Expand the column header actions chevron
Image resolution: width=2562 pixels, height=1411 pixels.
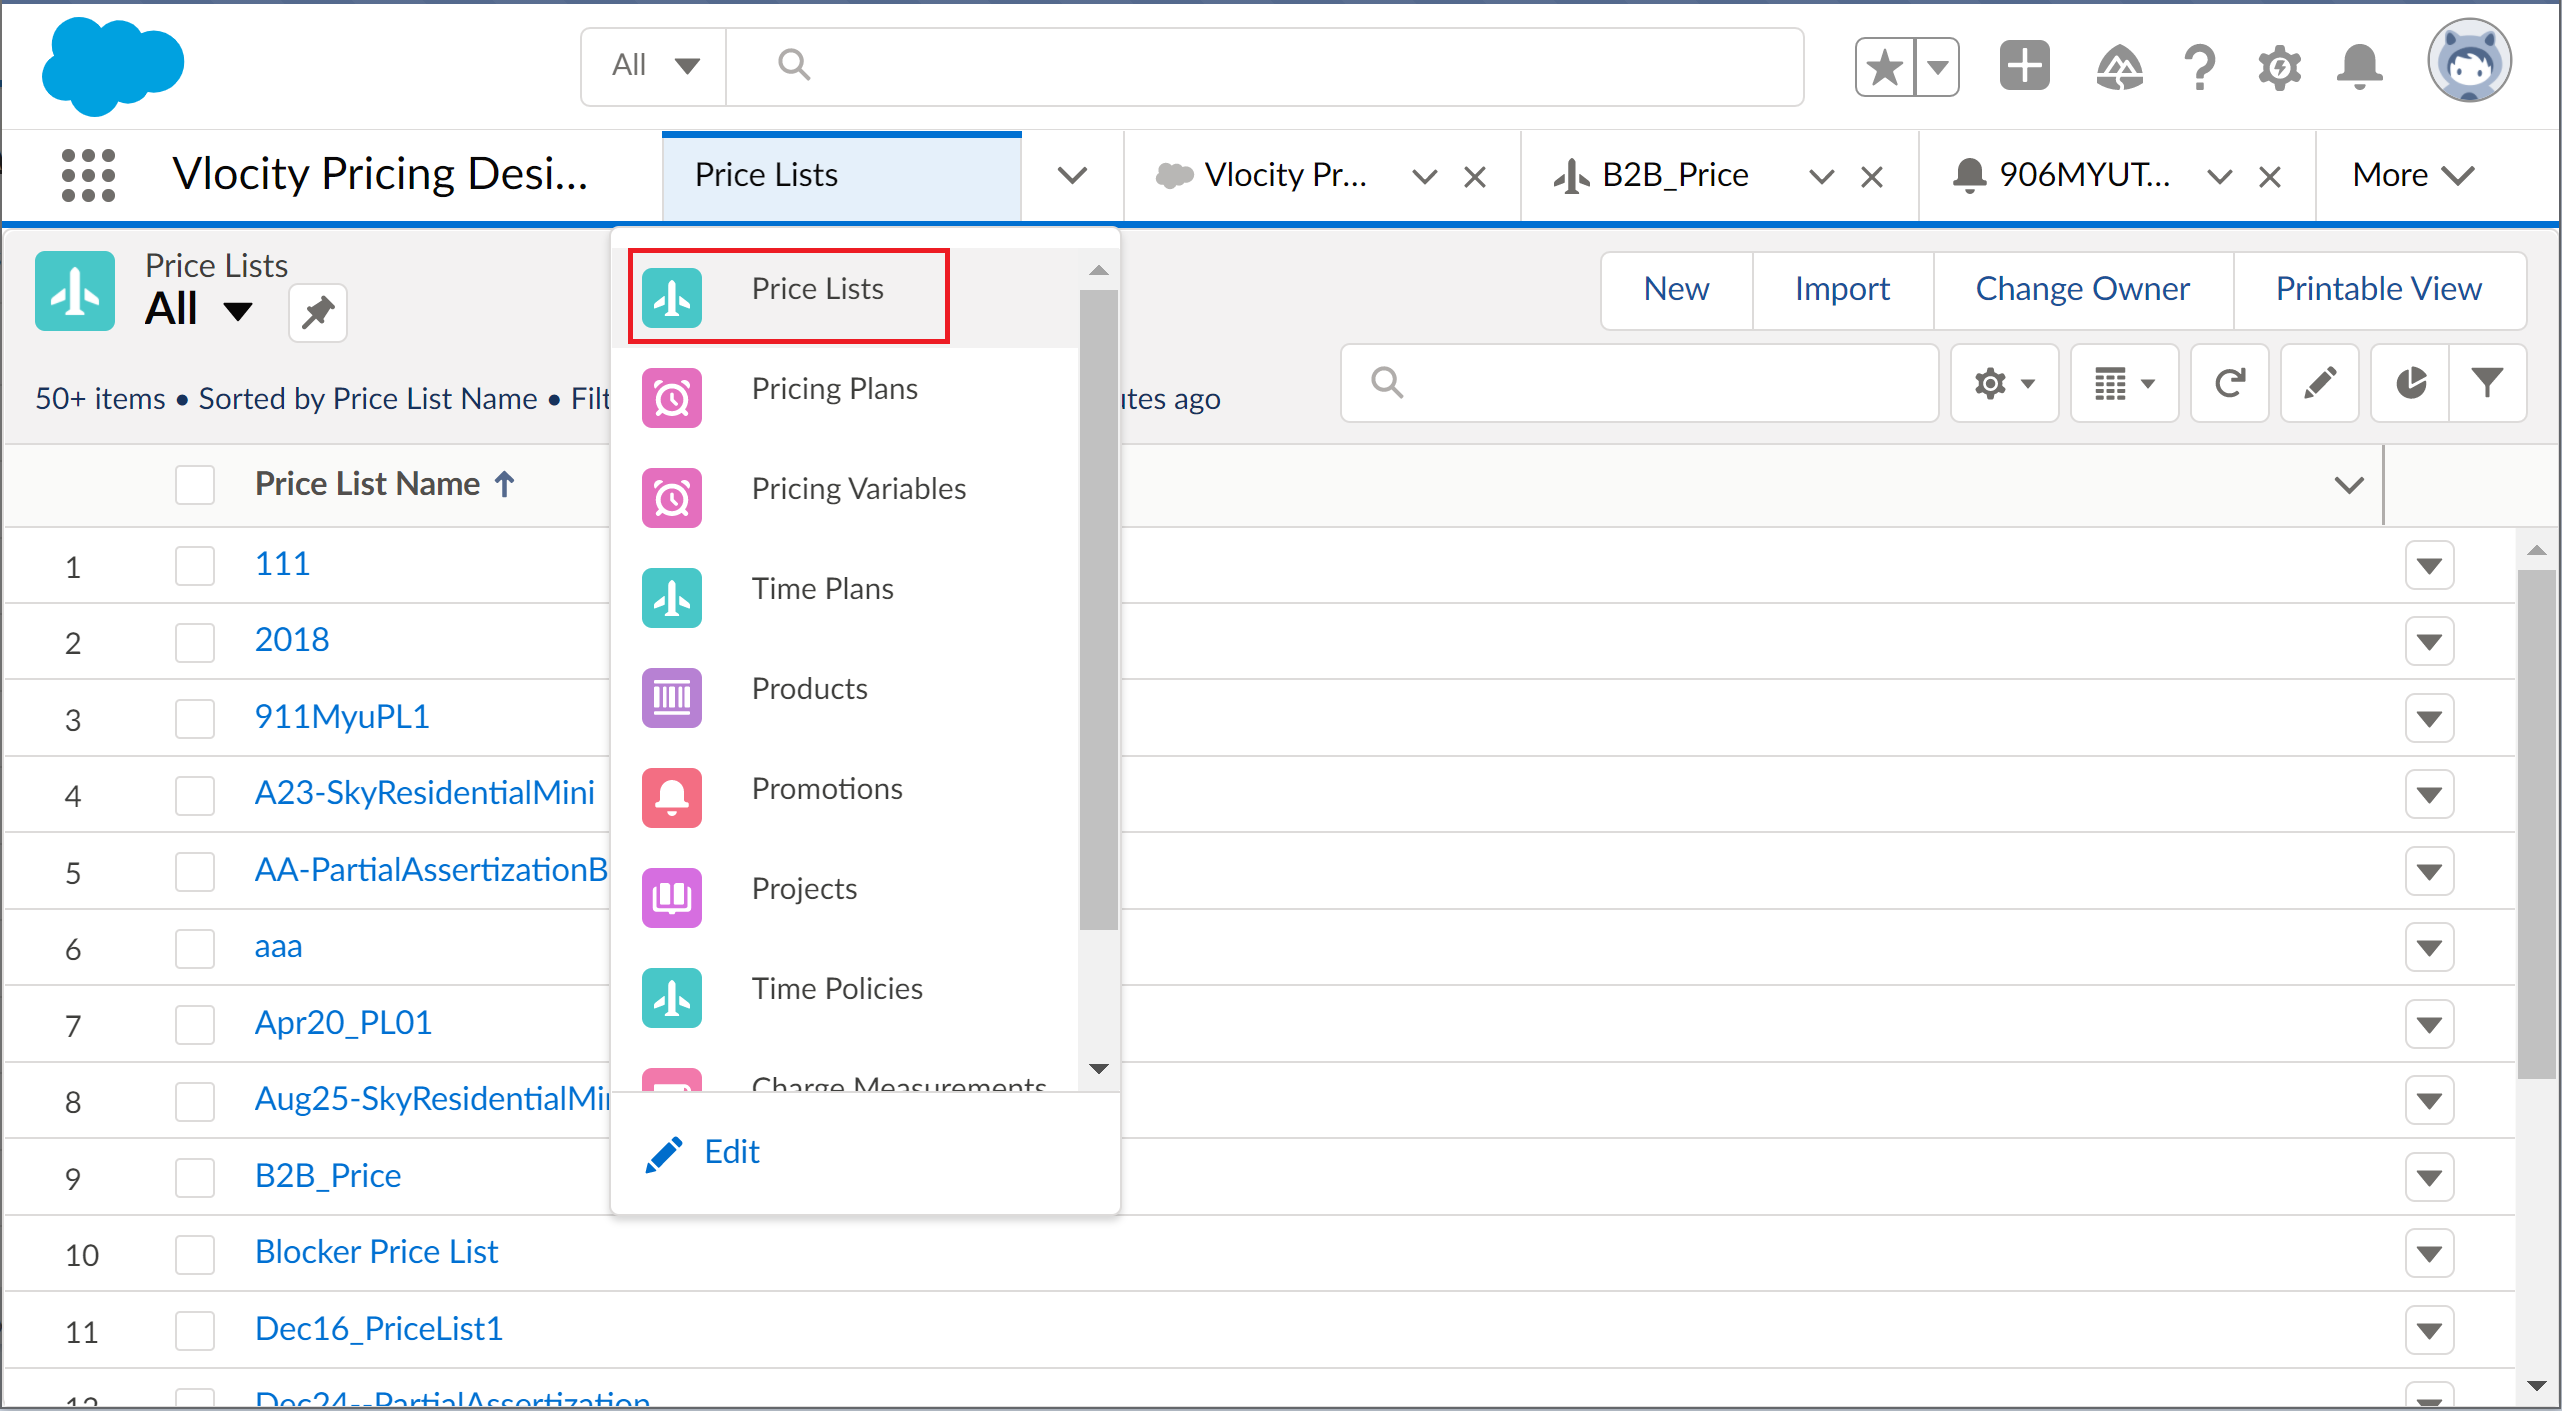[x=2349, y=485]
